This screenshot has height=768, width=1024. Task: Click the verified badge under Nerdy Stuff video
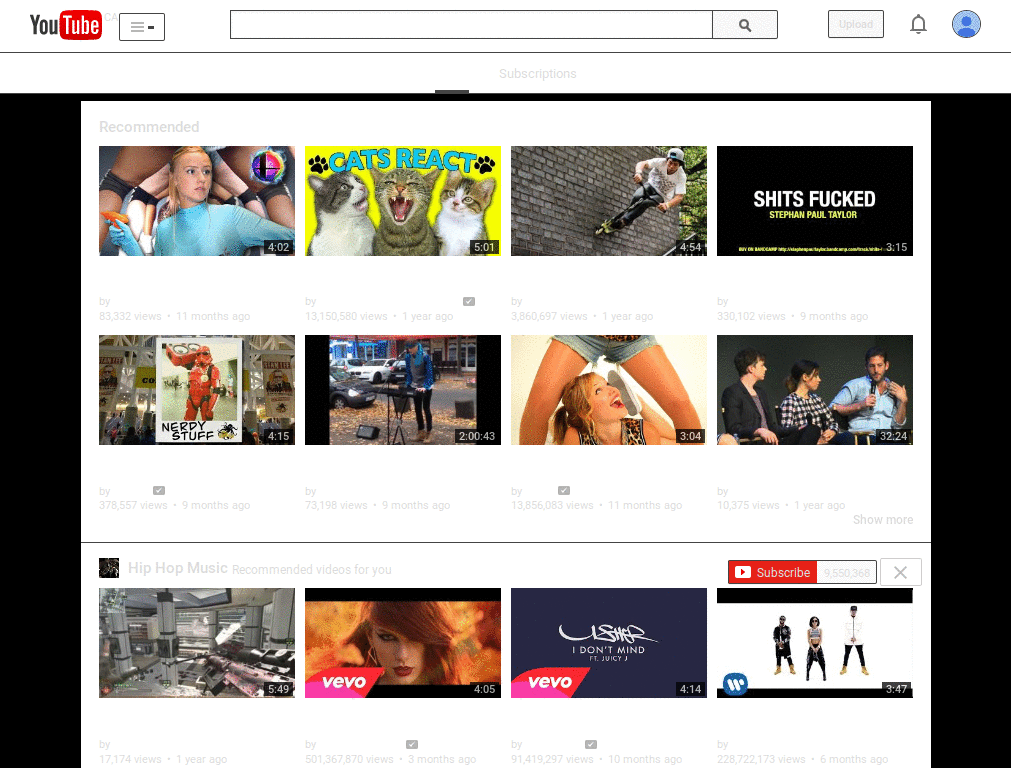point(159,490)
